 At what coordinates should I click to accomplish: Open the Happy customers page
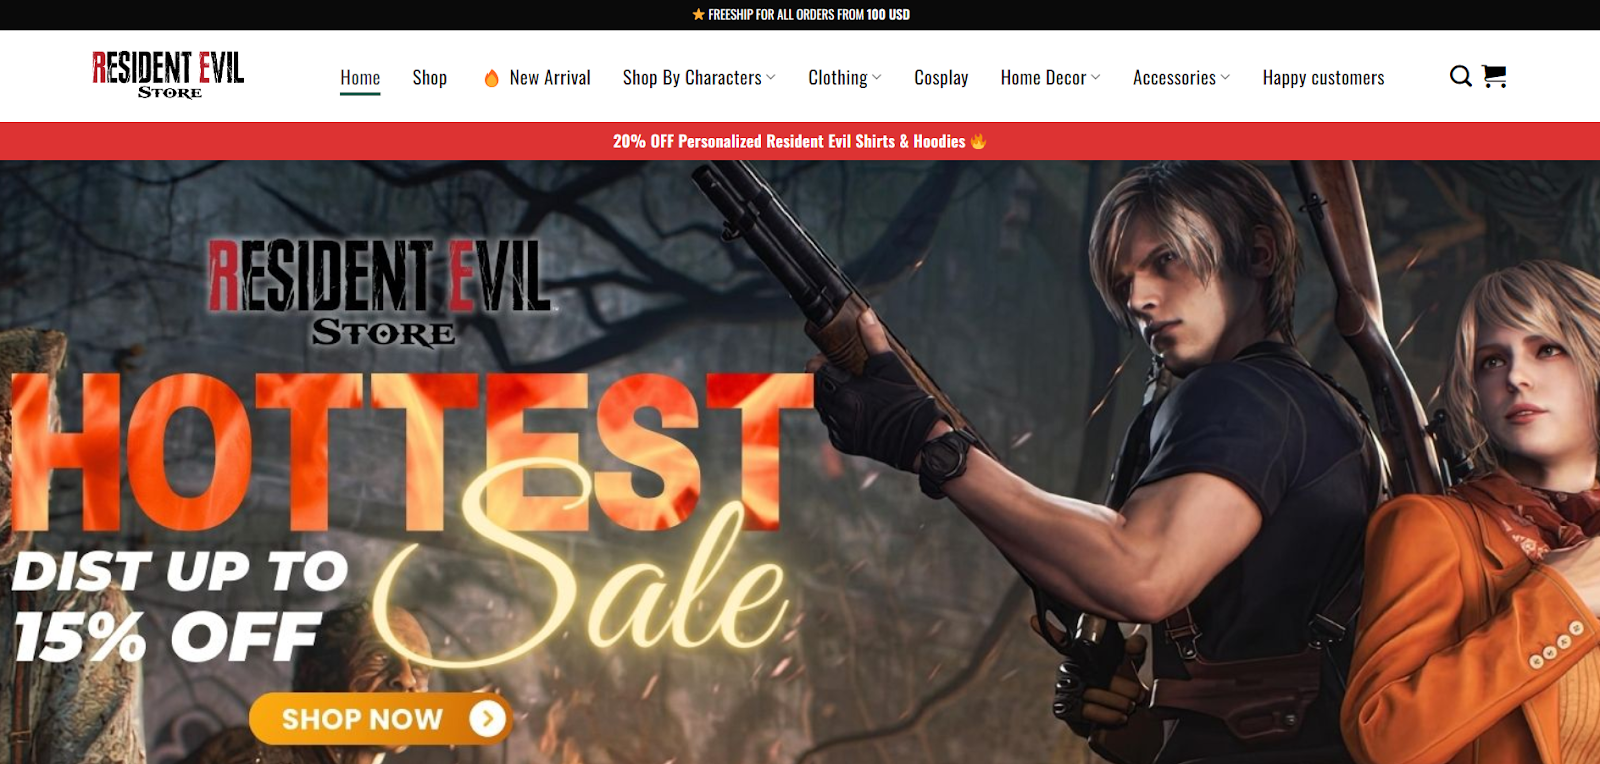1323,78
